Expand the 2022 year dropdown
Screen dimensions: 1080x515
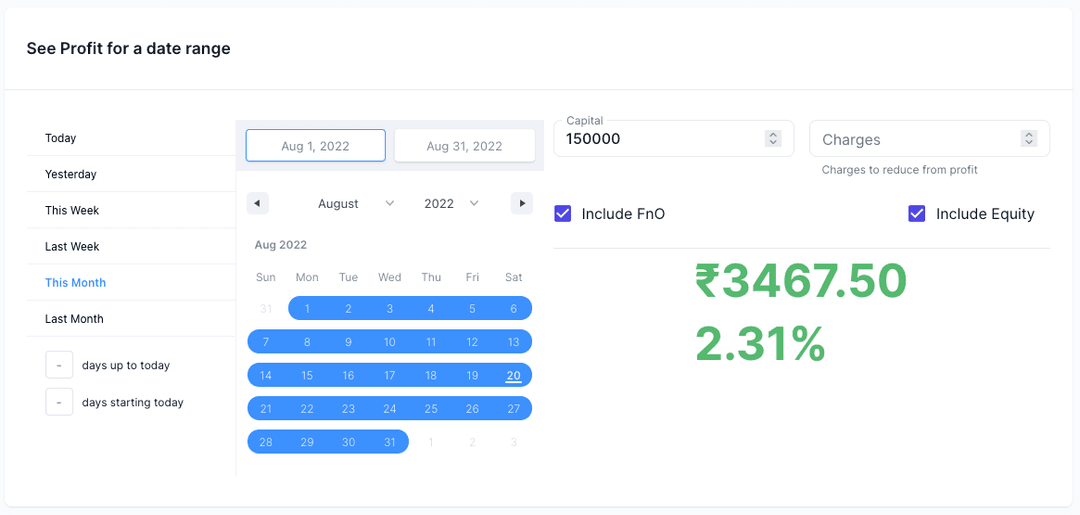(x=451, y=203)
